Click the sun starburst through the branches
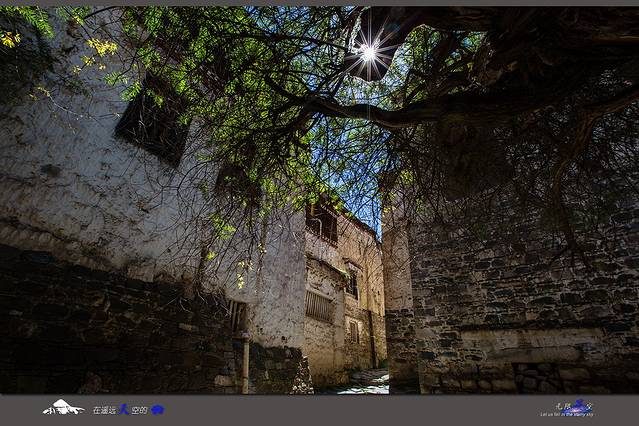 [x=369, y=54]
